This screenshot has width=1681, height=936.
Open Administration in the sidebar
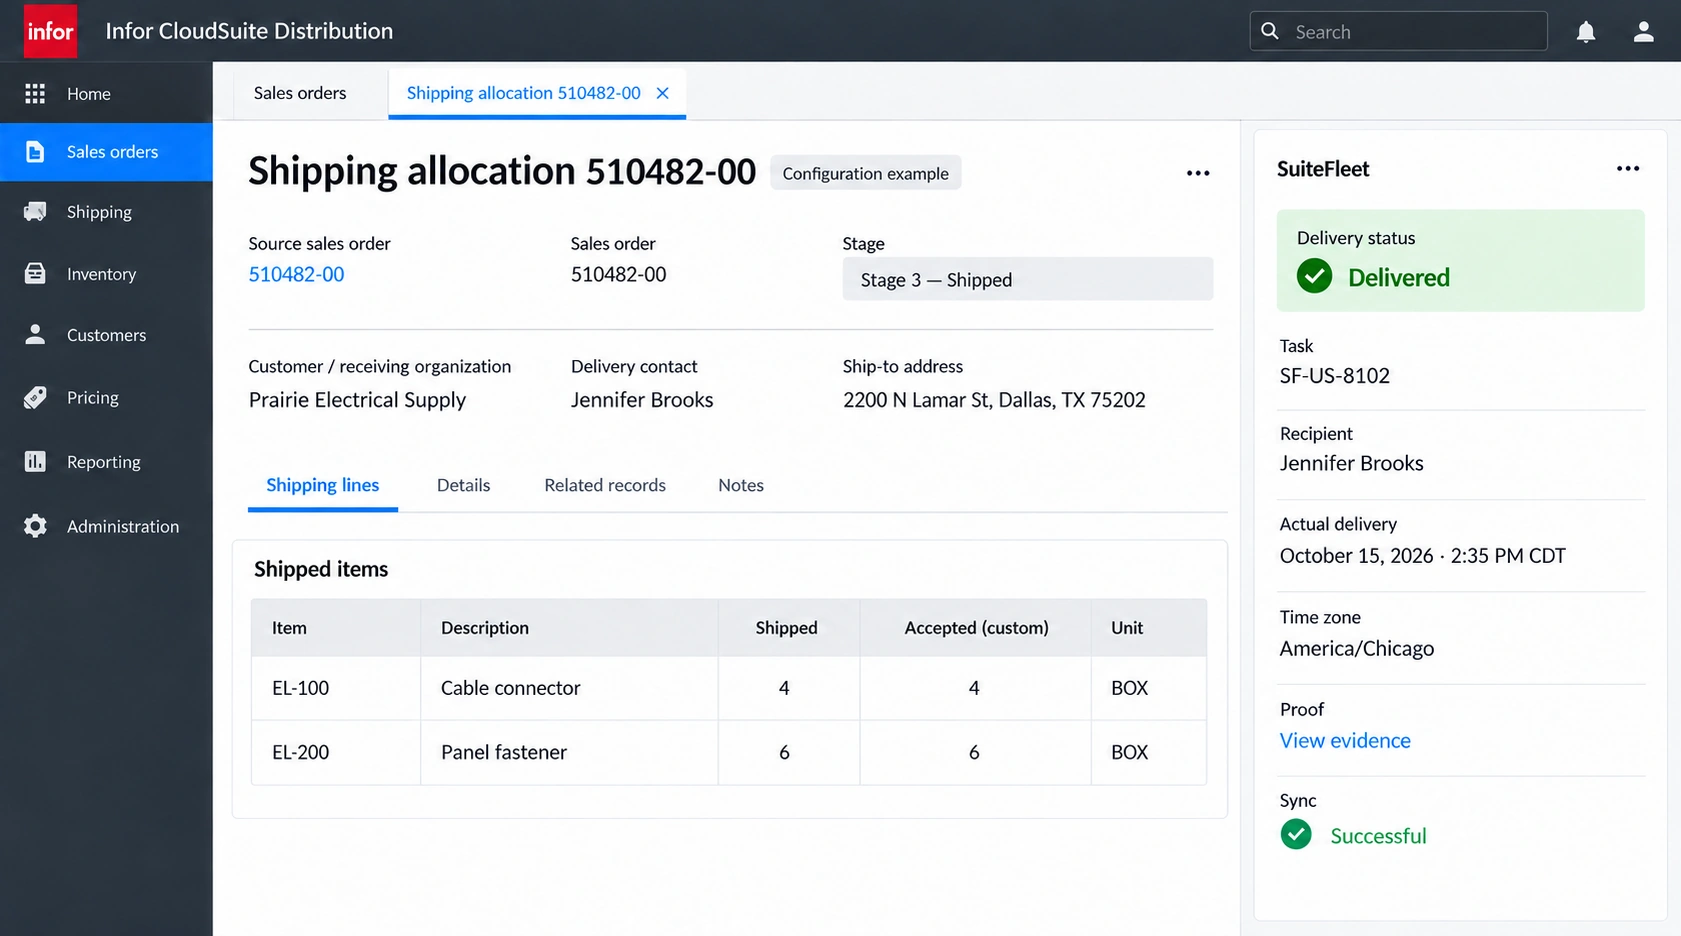coord(106,526)
